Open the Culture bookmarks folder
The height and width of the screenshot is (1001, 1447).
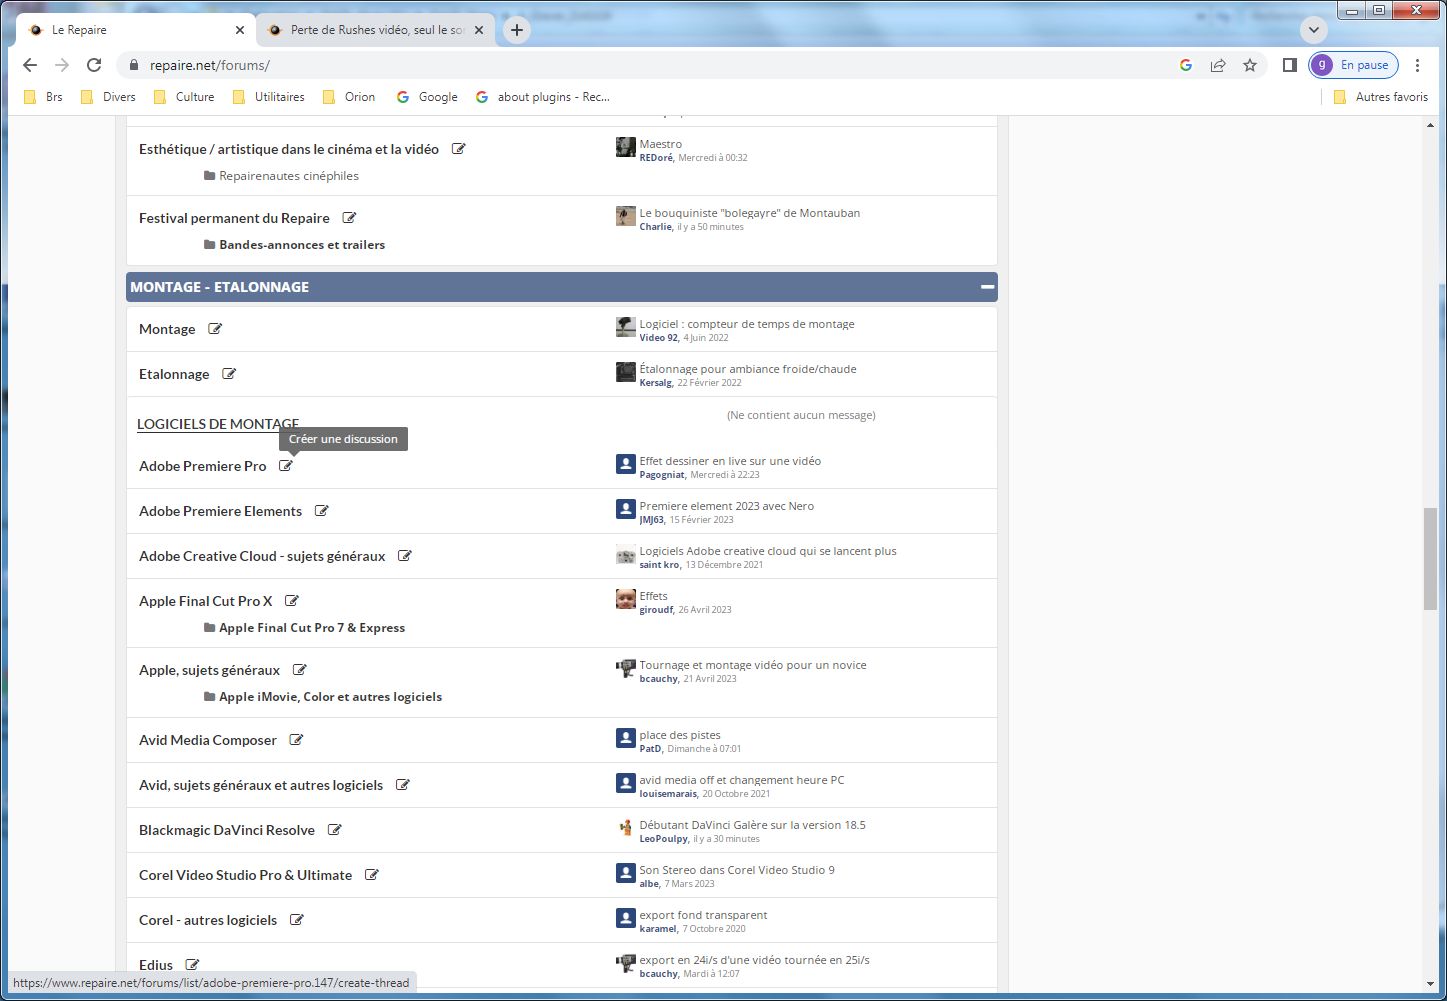tap(184, 97)
